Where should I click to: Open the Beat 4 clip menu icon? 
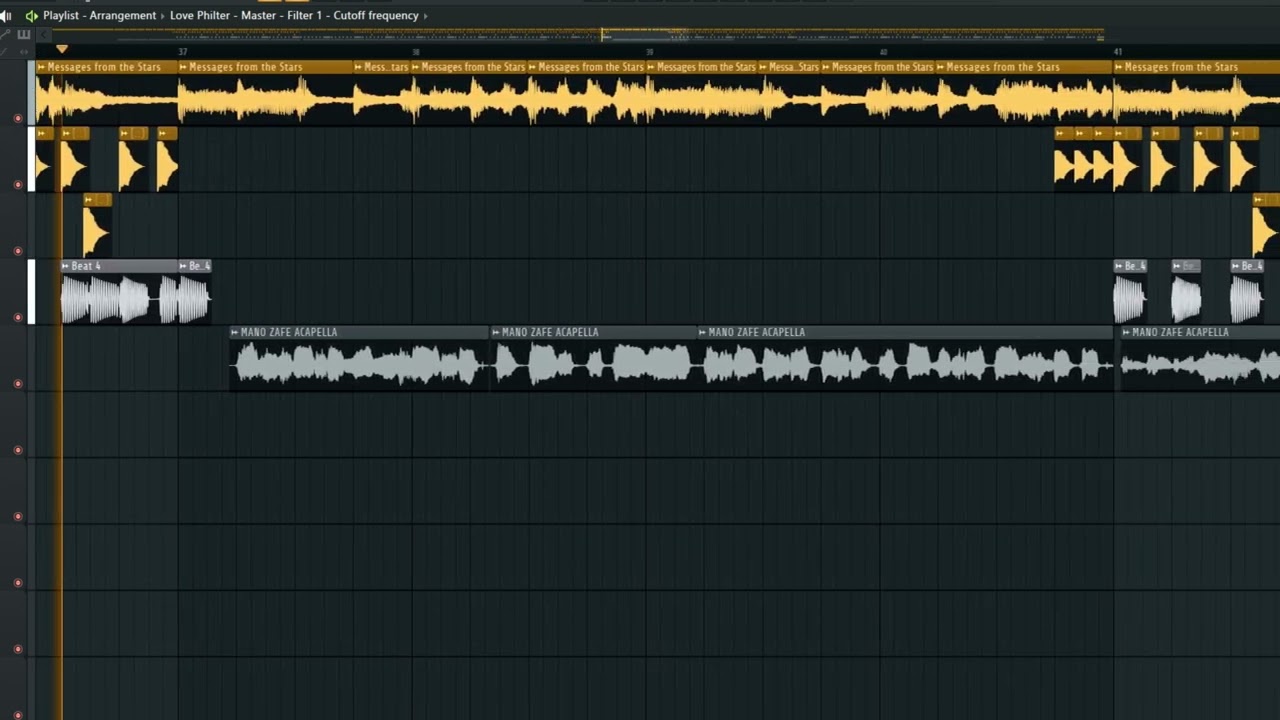pyautogui.click(x=66, y=266)
